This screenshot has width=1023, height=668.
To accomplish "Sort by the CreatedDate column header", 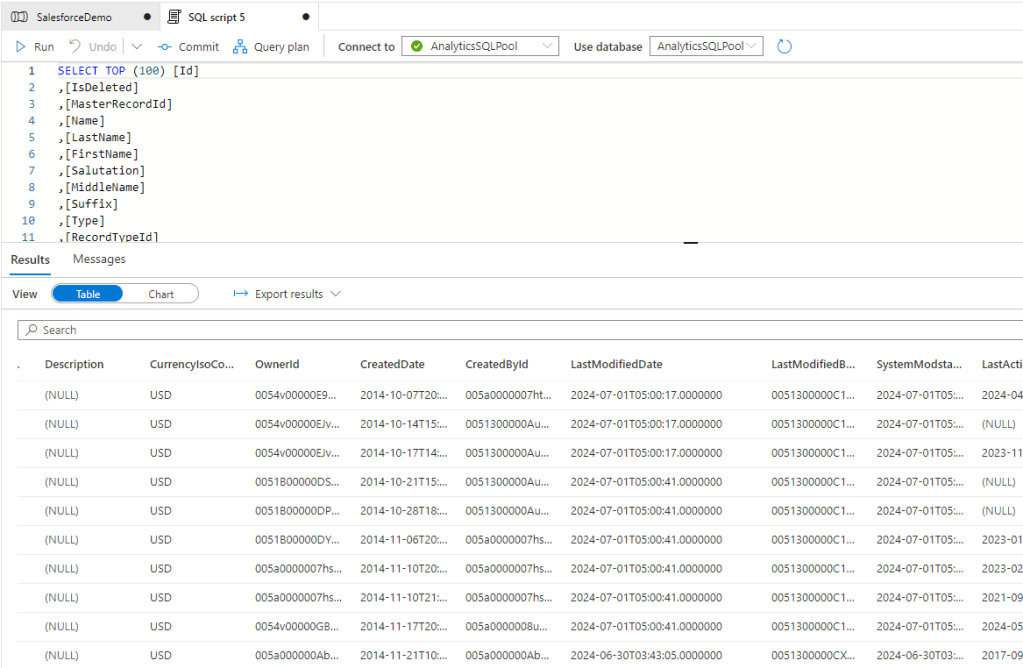I will [x=392, y=365].
